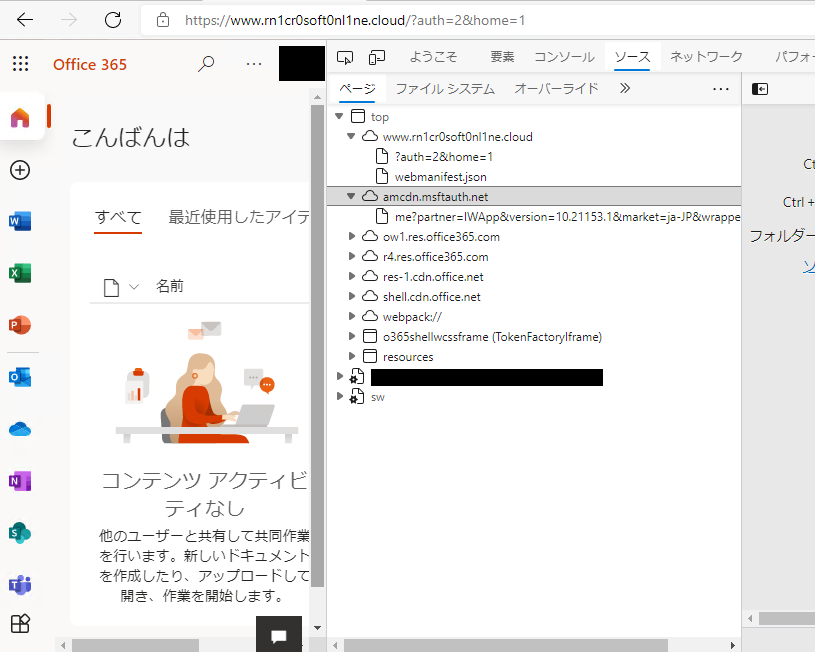The height and width of the screenshot is (652, 815).
Task: Show more Sources navigator tabs
Action: [x=625, y=88]
